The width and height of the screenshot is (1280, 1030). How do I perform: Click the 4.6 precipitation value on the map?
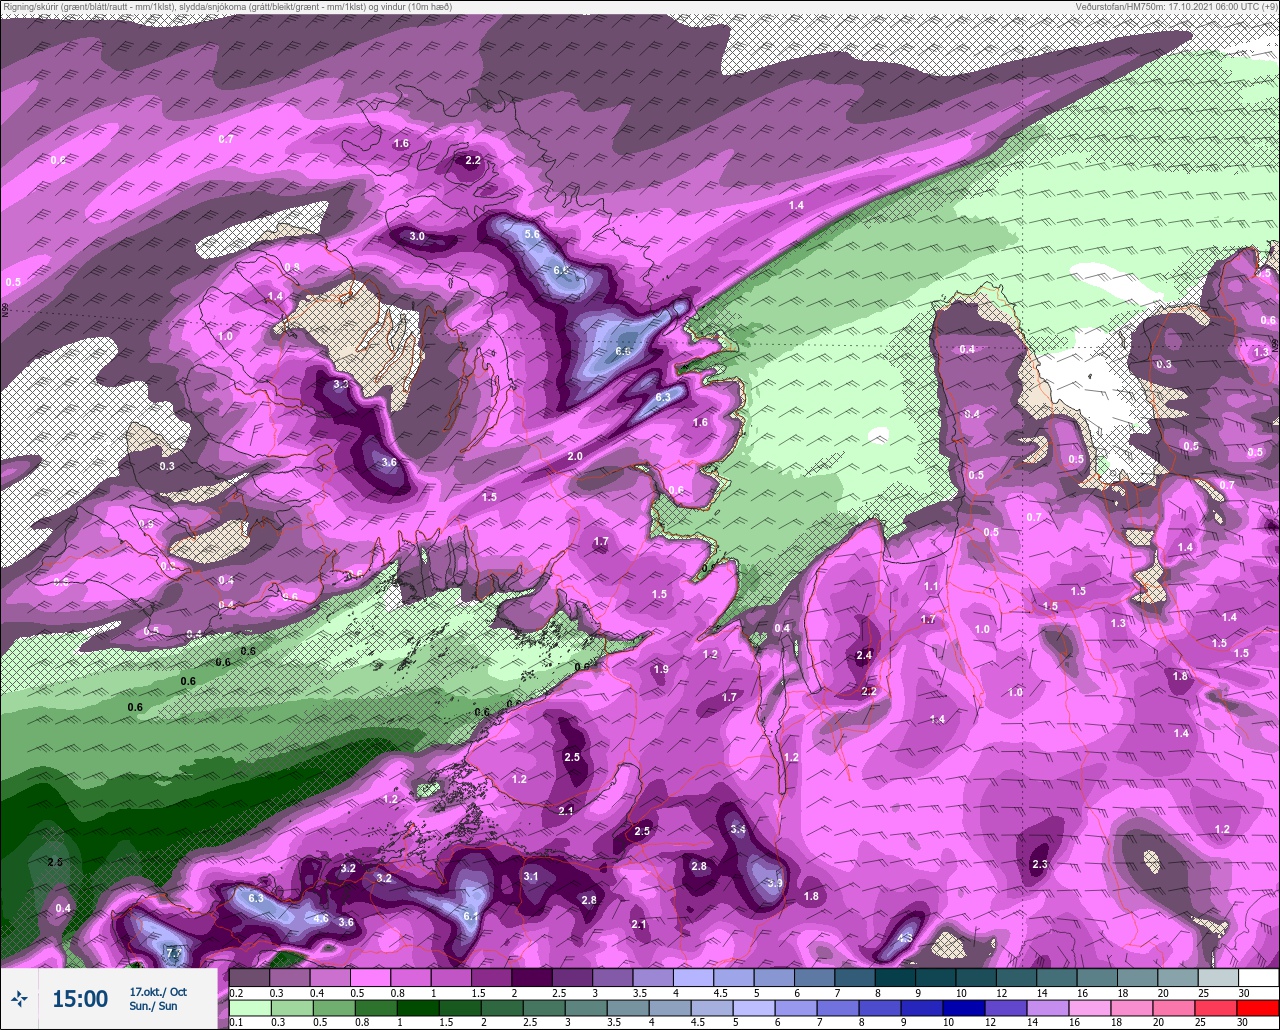(321, 918)
